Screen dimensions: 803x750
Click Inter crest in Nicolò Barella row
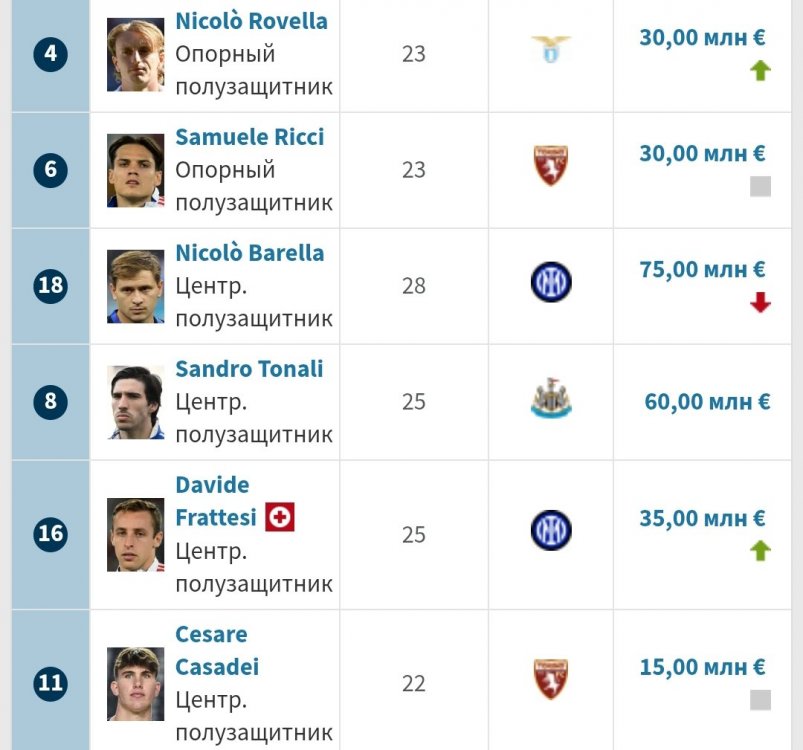coord(551,282)
